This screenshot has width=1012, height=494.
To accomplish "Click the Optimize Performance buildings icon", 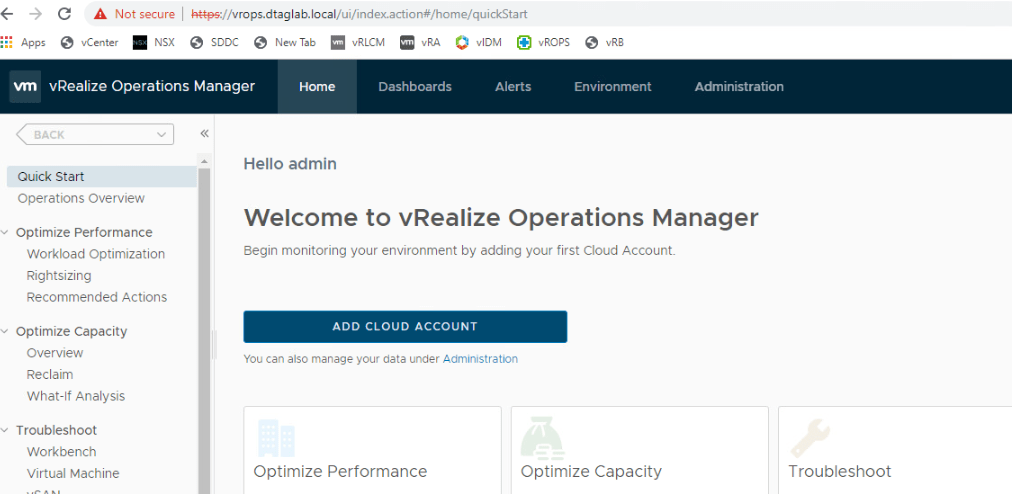I will pos(275,437).
